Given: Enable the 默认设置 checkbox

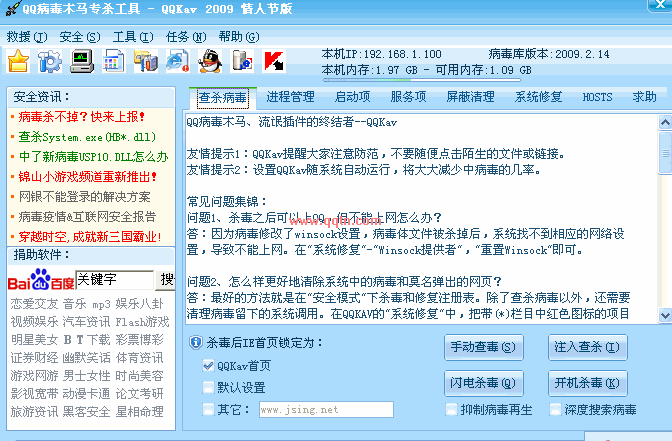Looking at the screenshot, I should click(x=208, y=387).
